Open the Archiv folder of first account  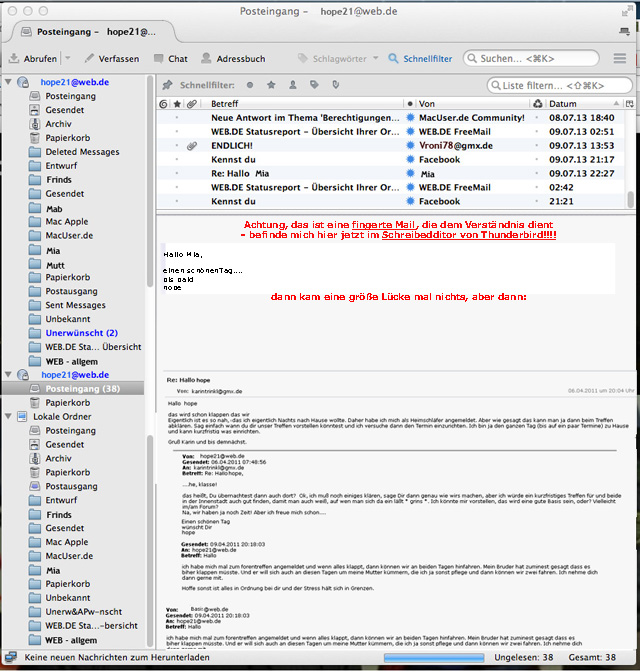58,124
